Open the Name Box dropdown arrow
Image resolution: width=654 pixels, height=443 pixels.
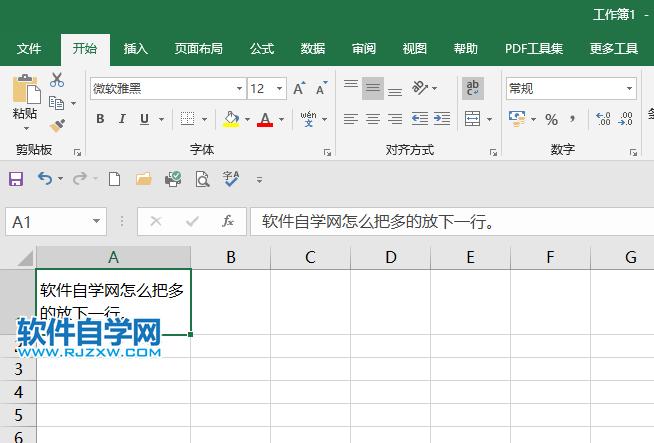96,221
